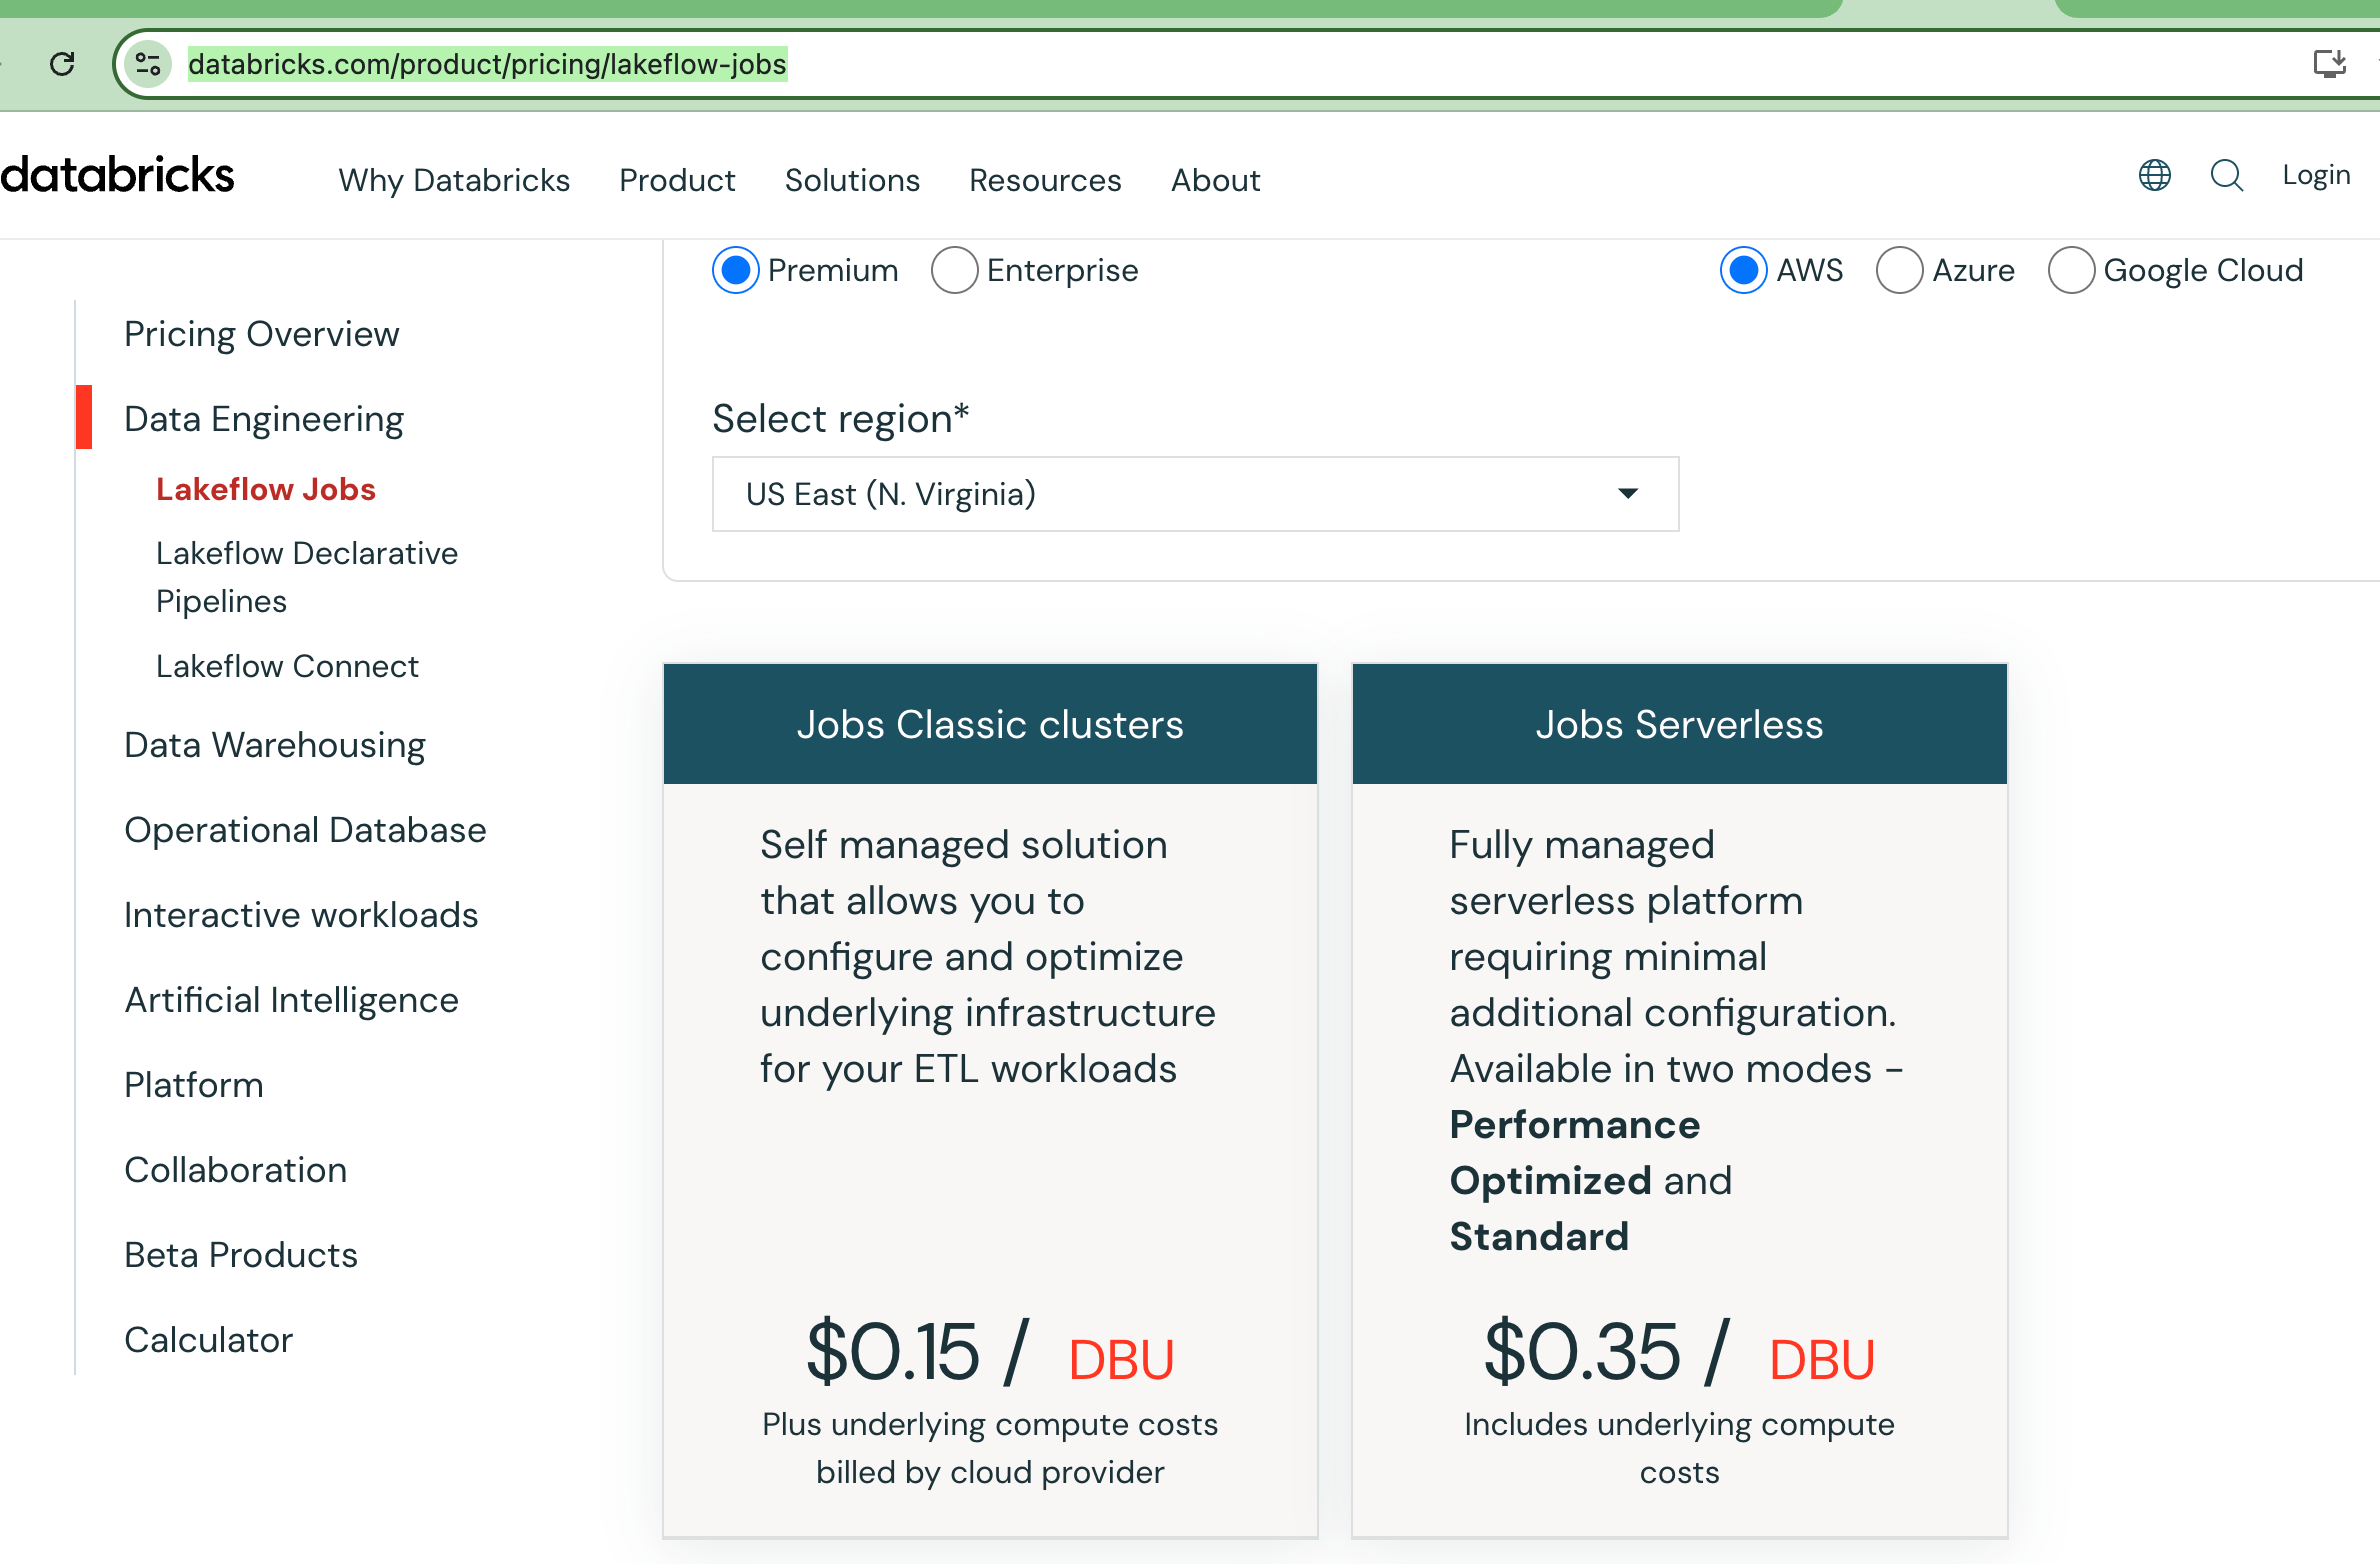
Task: Click the install app icon in address bar
Action: 2329,64
